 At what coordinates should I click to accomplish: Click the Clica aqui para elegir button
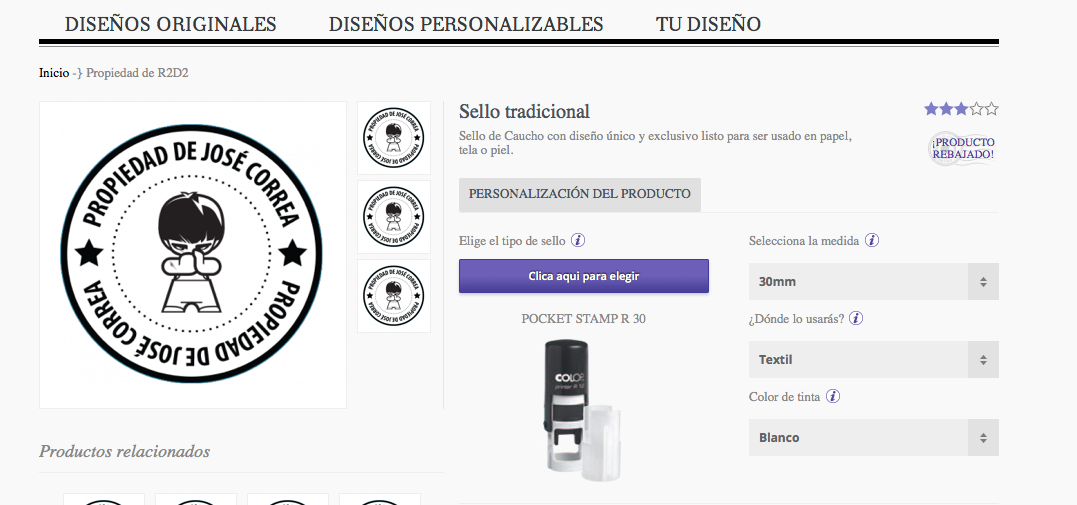pos(584,276)
